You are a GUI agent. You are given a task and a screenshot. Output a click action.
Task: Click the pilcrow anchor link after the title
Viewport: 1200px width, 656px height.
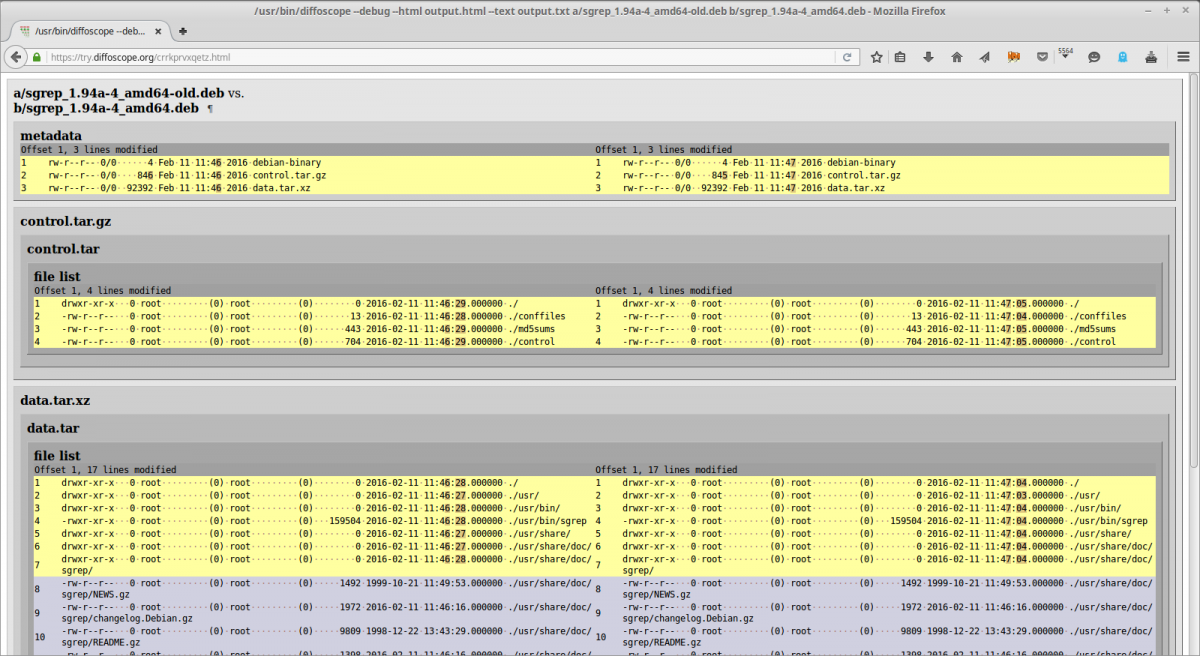209,108
